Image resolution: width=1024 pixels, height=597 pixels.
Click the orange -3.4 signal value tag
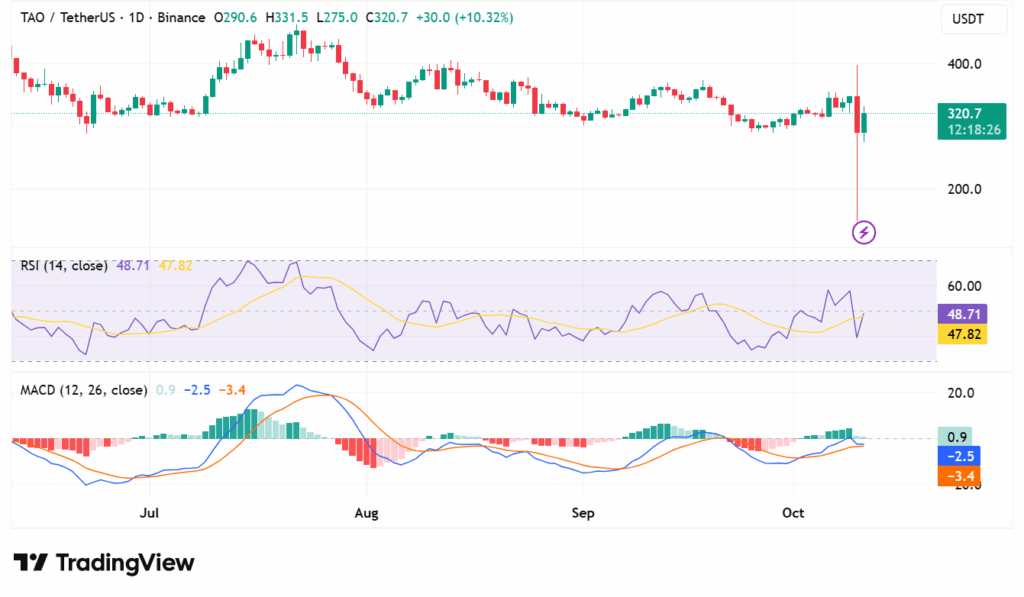(x=962, y=476)
